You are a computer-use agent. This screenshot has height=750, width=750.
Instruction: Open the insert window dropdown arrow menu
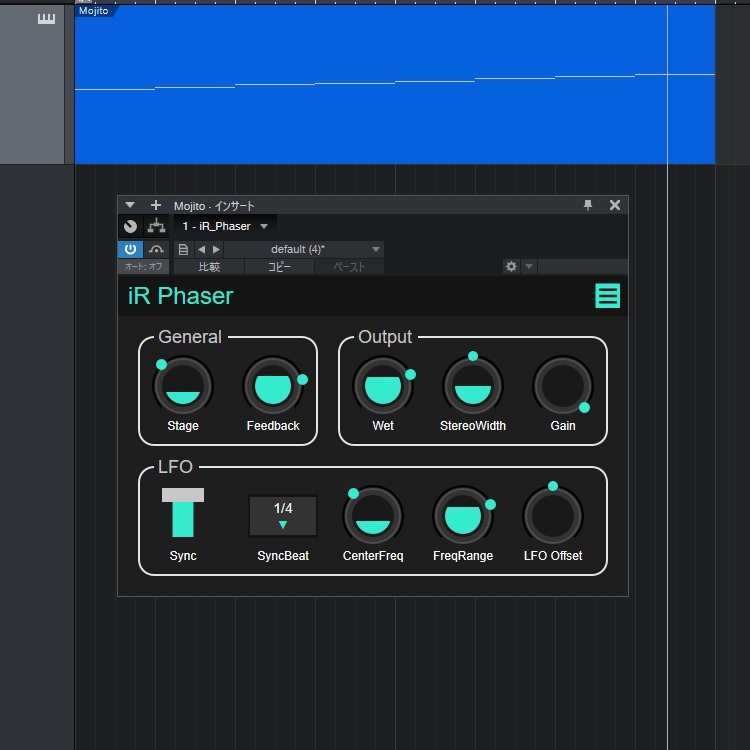point(130,205)
